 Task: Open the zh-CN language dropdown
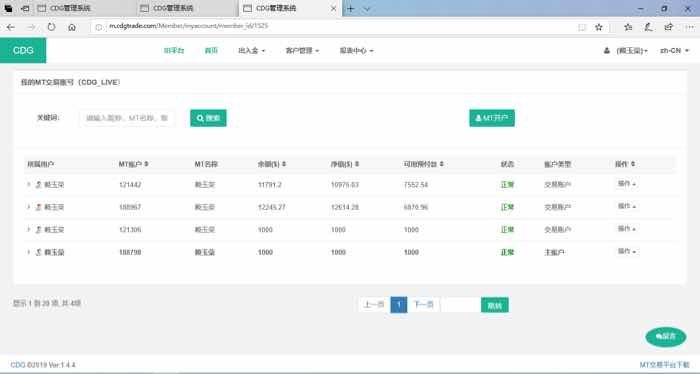[x=675, y=51]
